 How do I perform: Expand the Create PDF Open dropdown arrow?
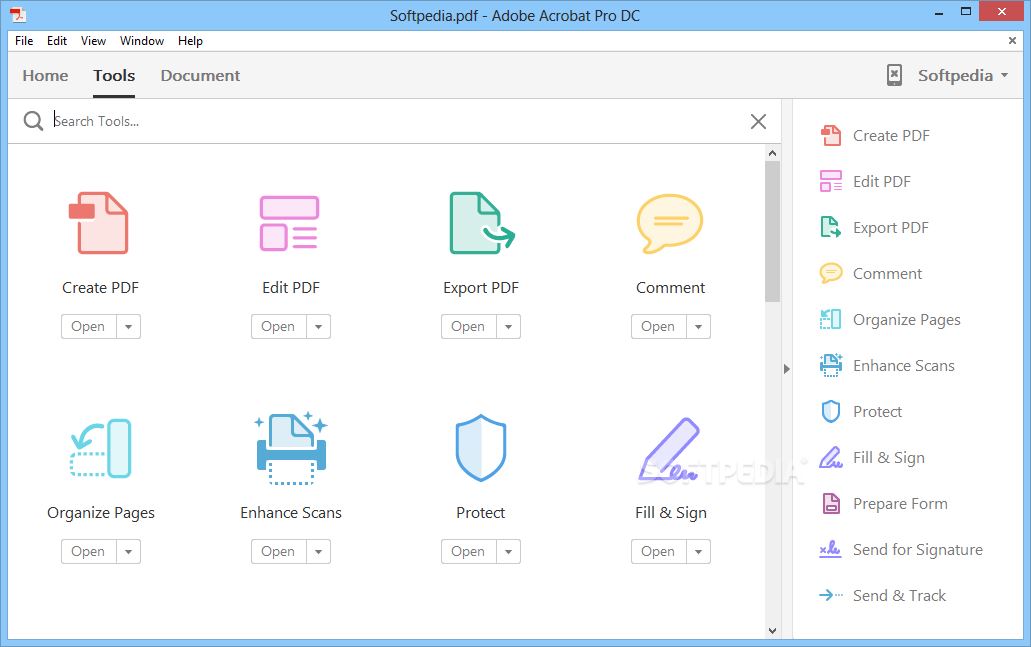click(x=126, y=326)
